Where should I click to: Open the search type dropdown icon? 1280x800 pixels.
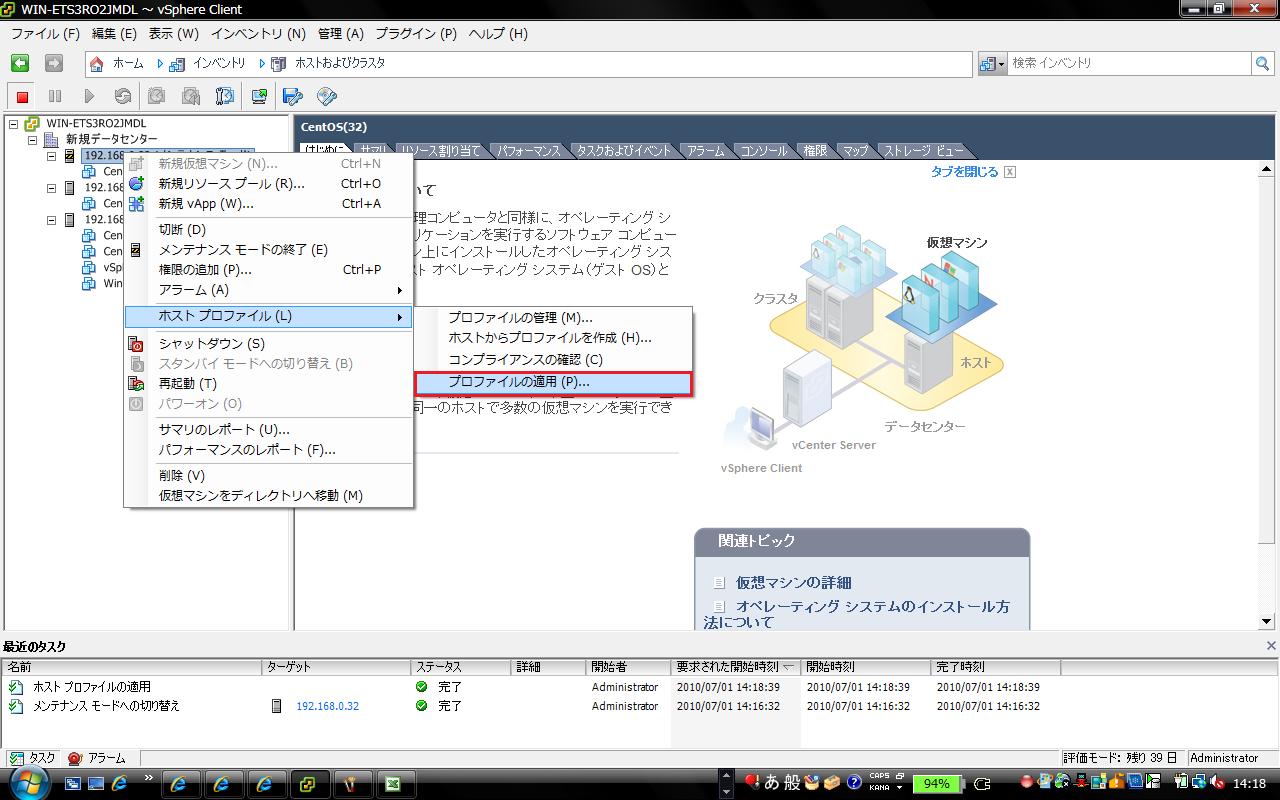(x=993, y=63)
